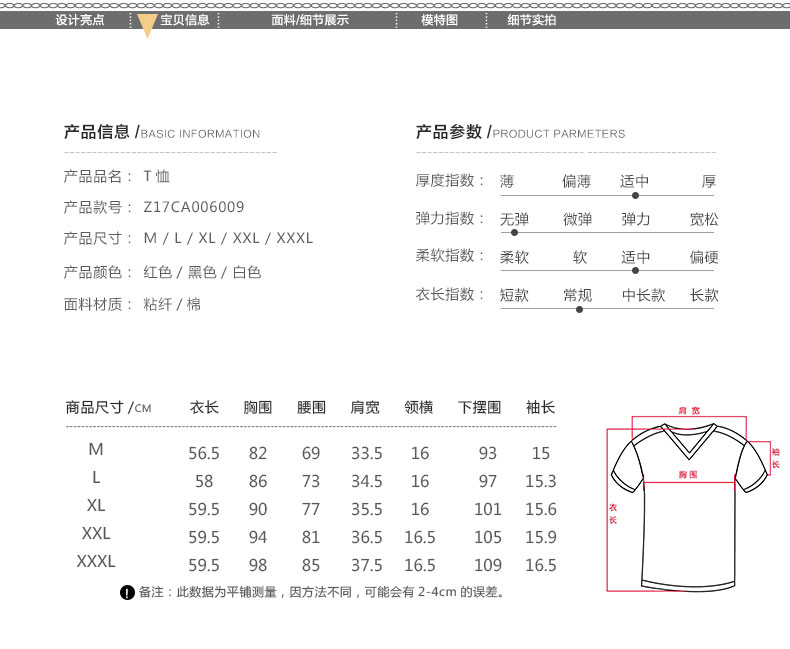Viewport: 790px width, 649px height.
Task: Open the 设计亮点 tab
Action: tap(80, 20)
